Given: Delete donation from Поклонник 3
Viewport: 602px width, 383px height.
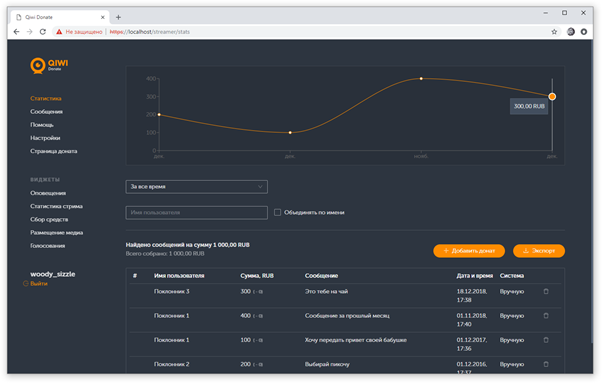Looking at the screenshot, I should tap(546, 292).
